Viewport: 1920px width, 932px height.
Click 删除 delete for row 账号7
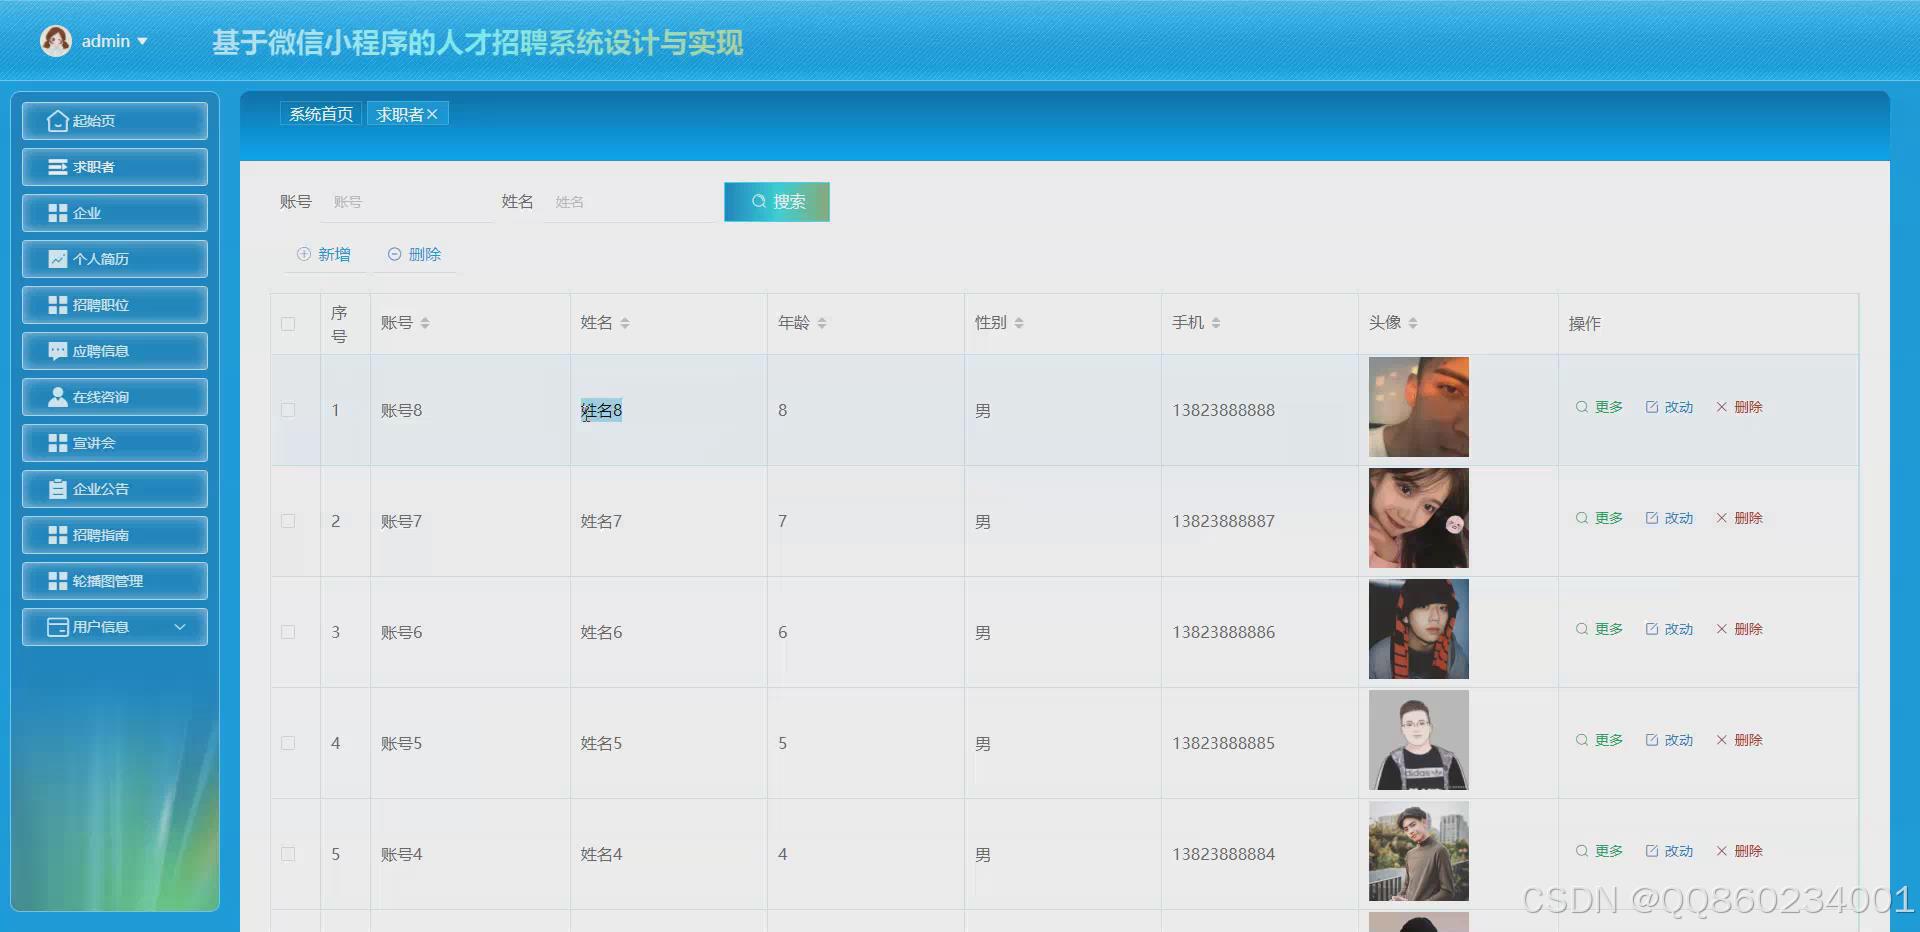pyautogui.click(x=1739, y=518)
